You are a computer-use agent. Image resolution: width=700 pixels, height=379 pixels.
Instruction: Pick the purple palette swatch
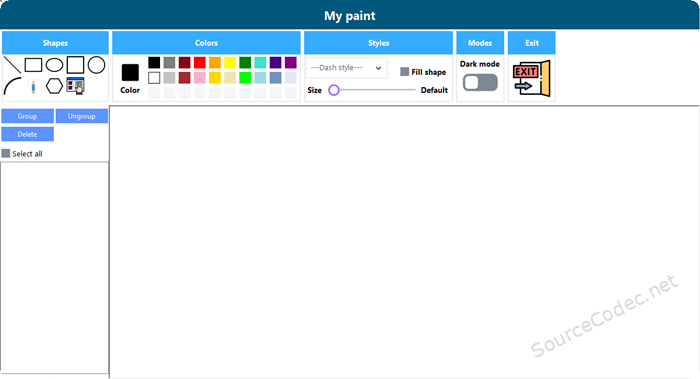pyautogui.click(x=291, y=62)
